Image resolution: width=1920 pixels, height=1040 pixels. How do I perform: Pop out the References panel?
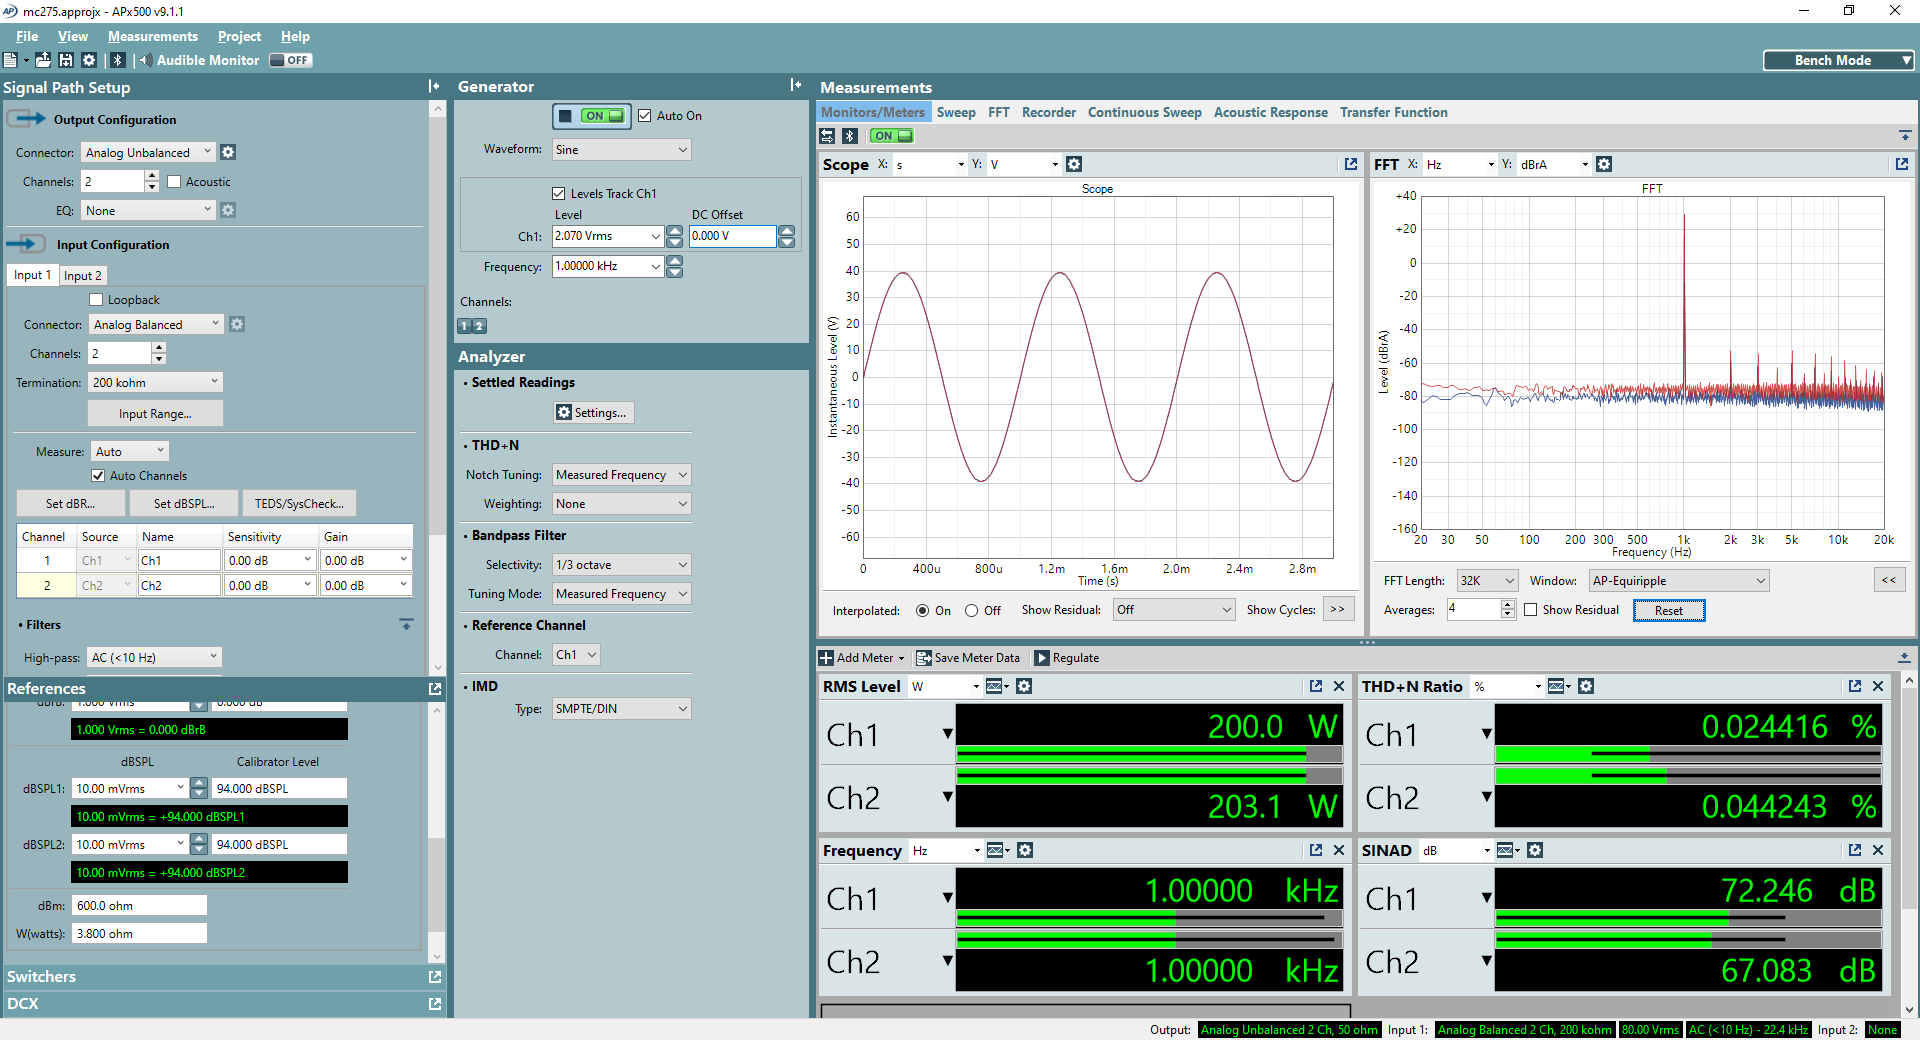pos(435,688)
